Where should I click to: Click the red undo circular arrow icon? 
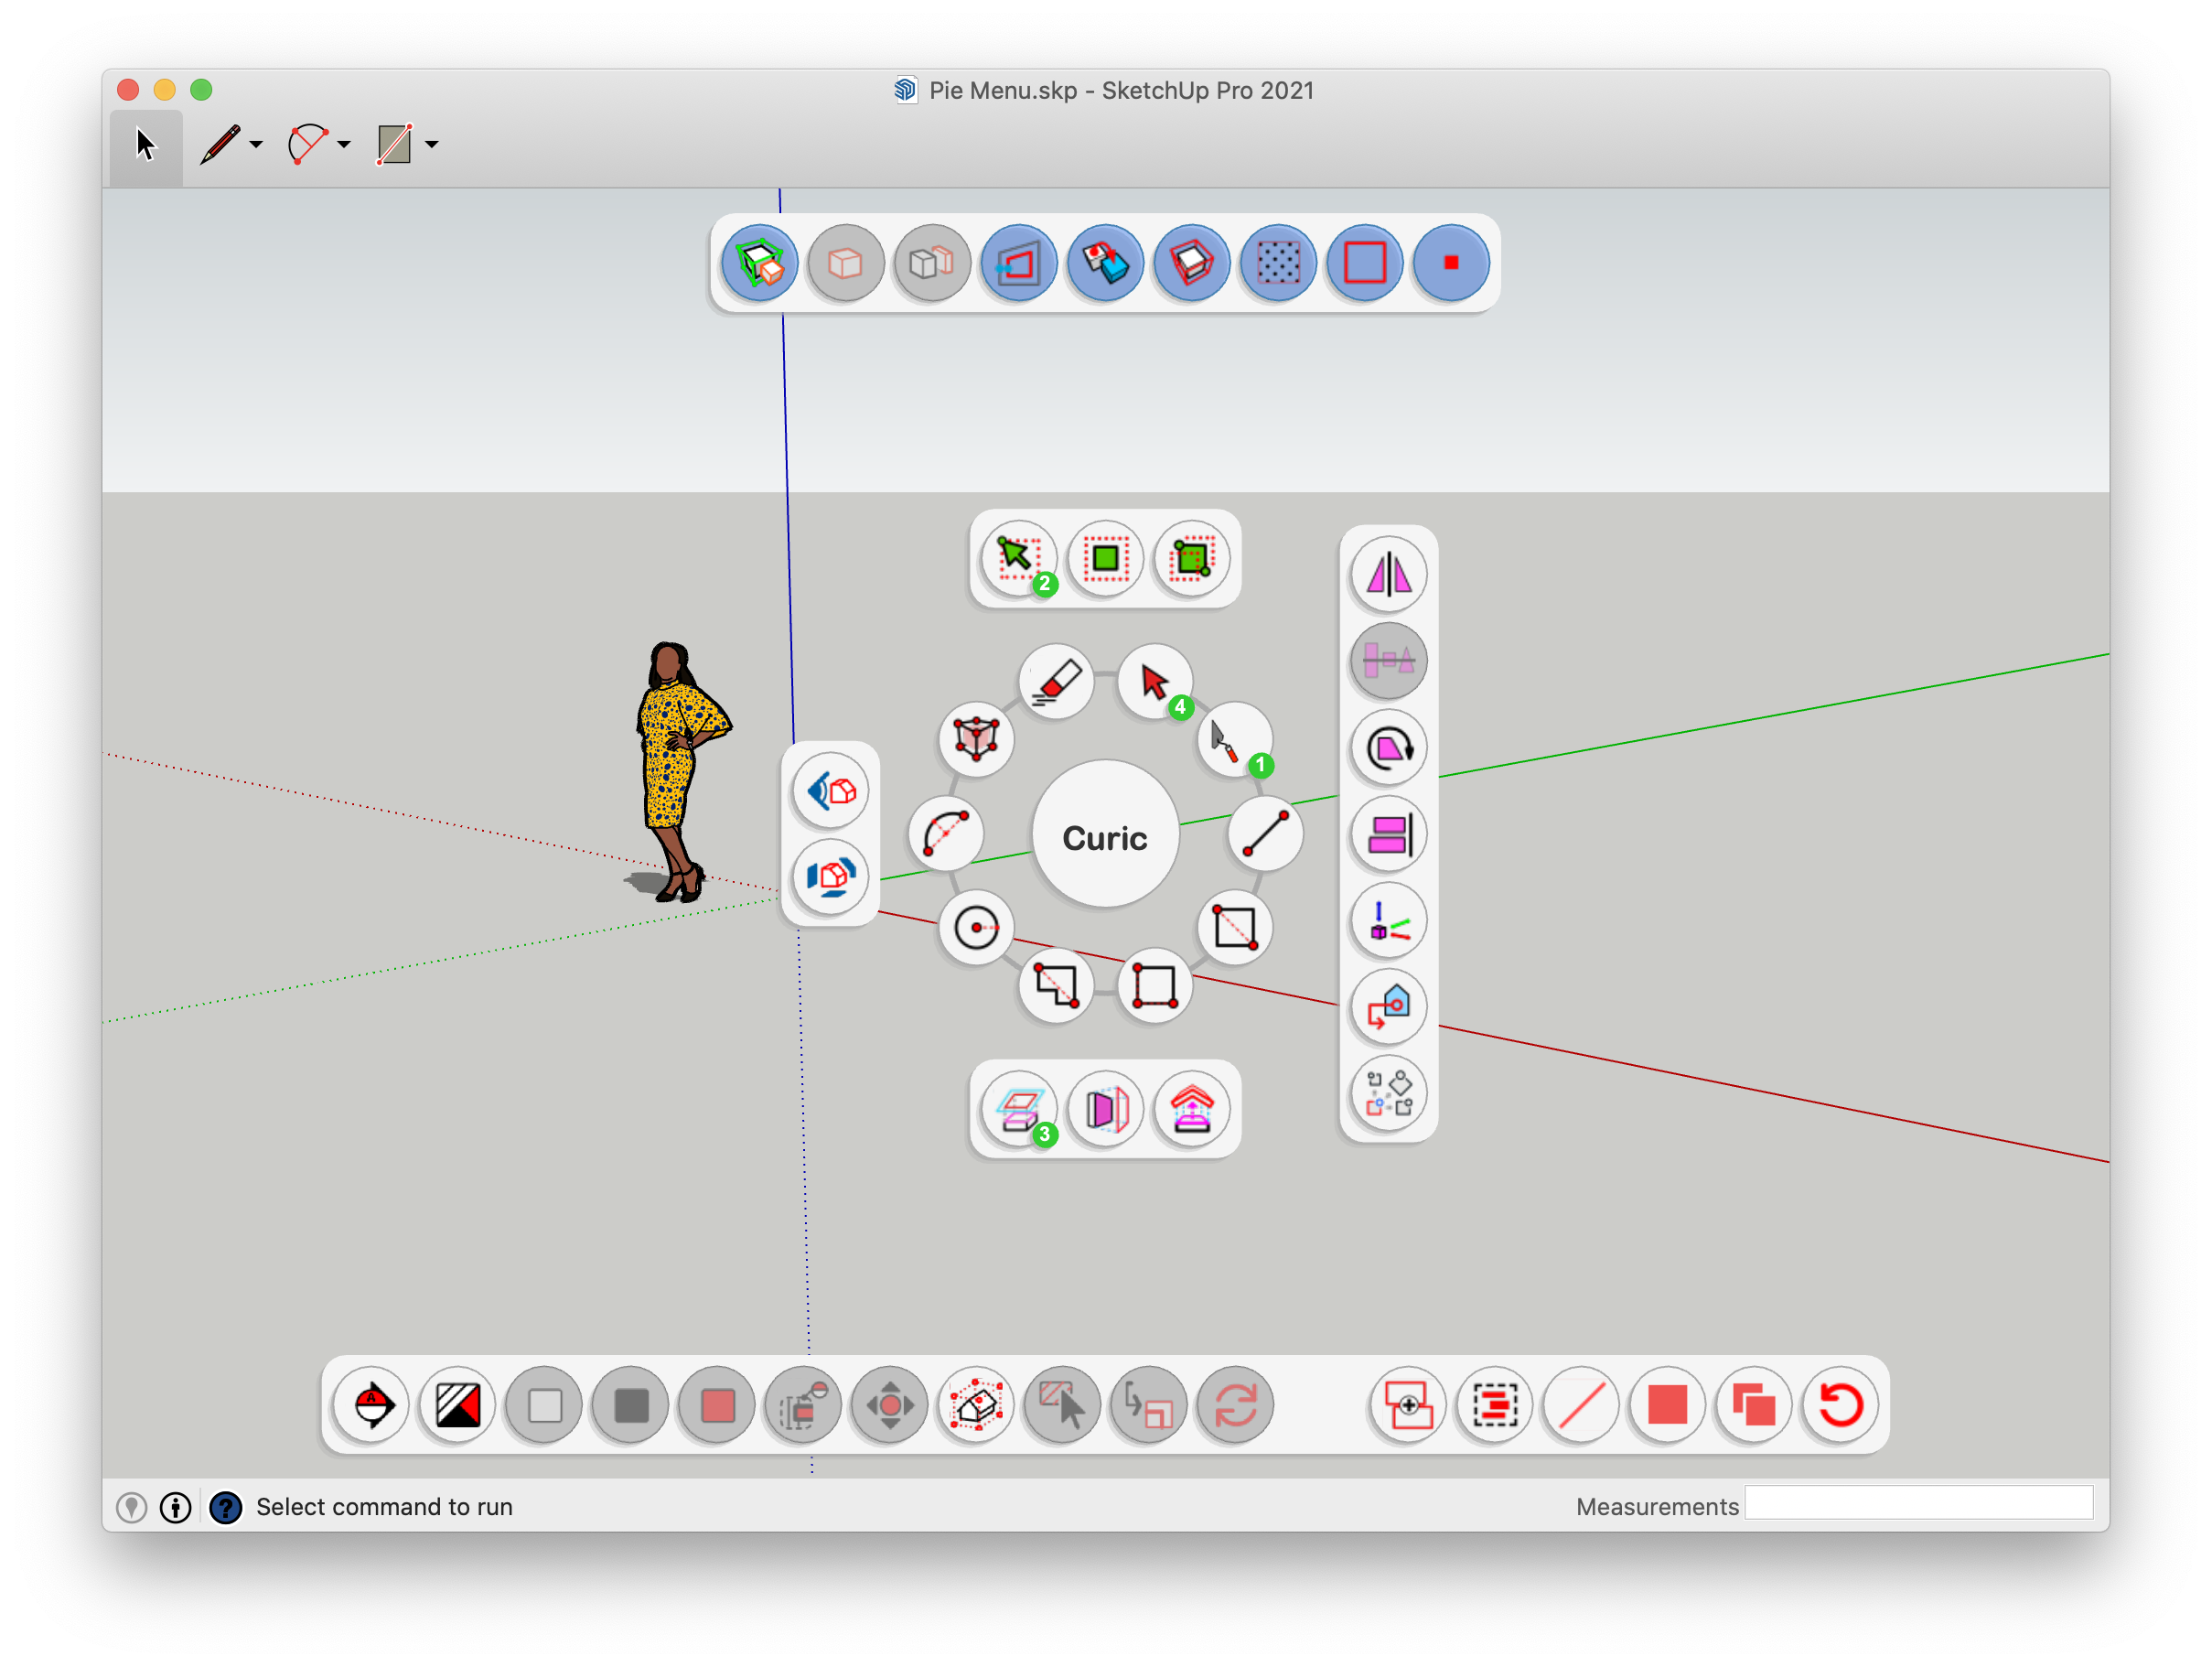click(x=1840, y=1405)
